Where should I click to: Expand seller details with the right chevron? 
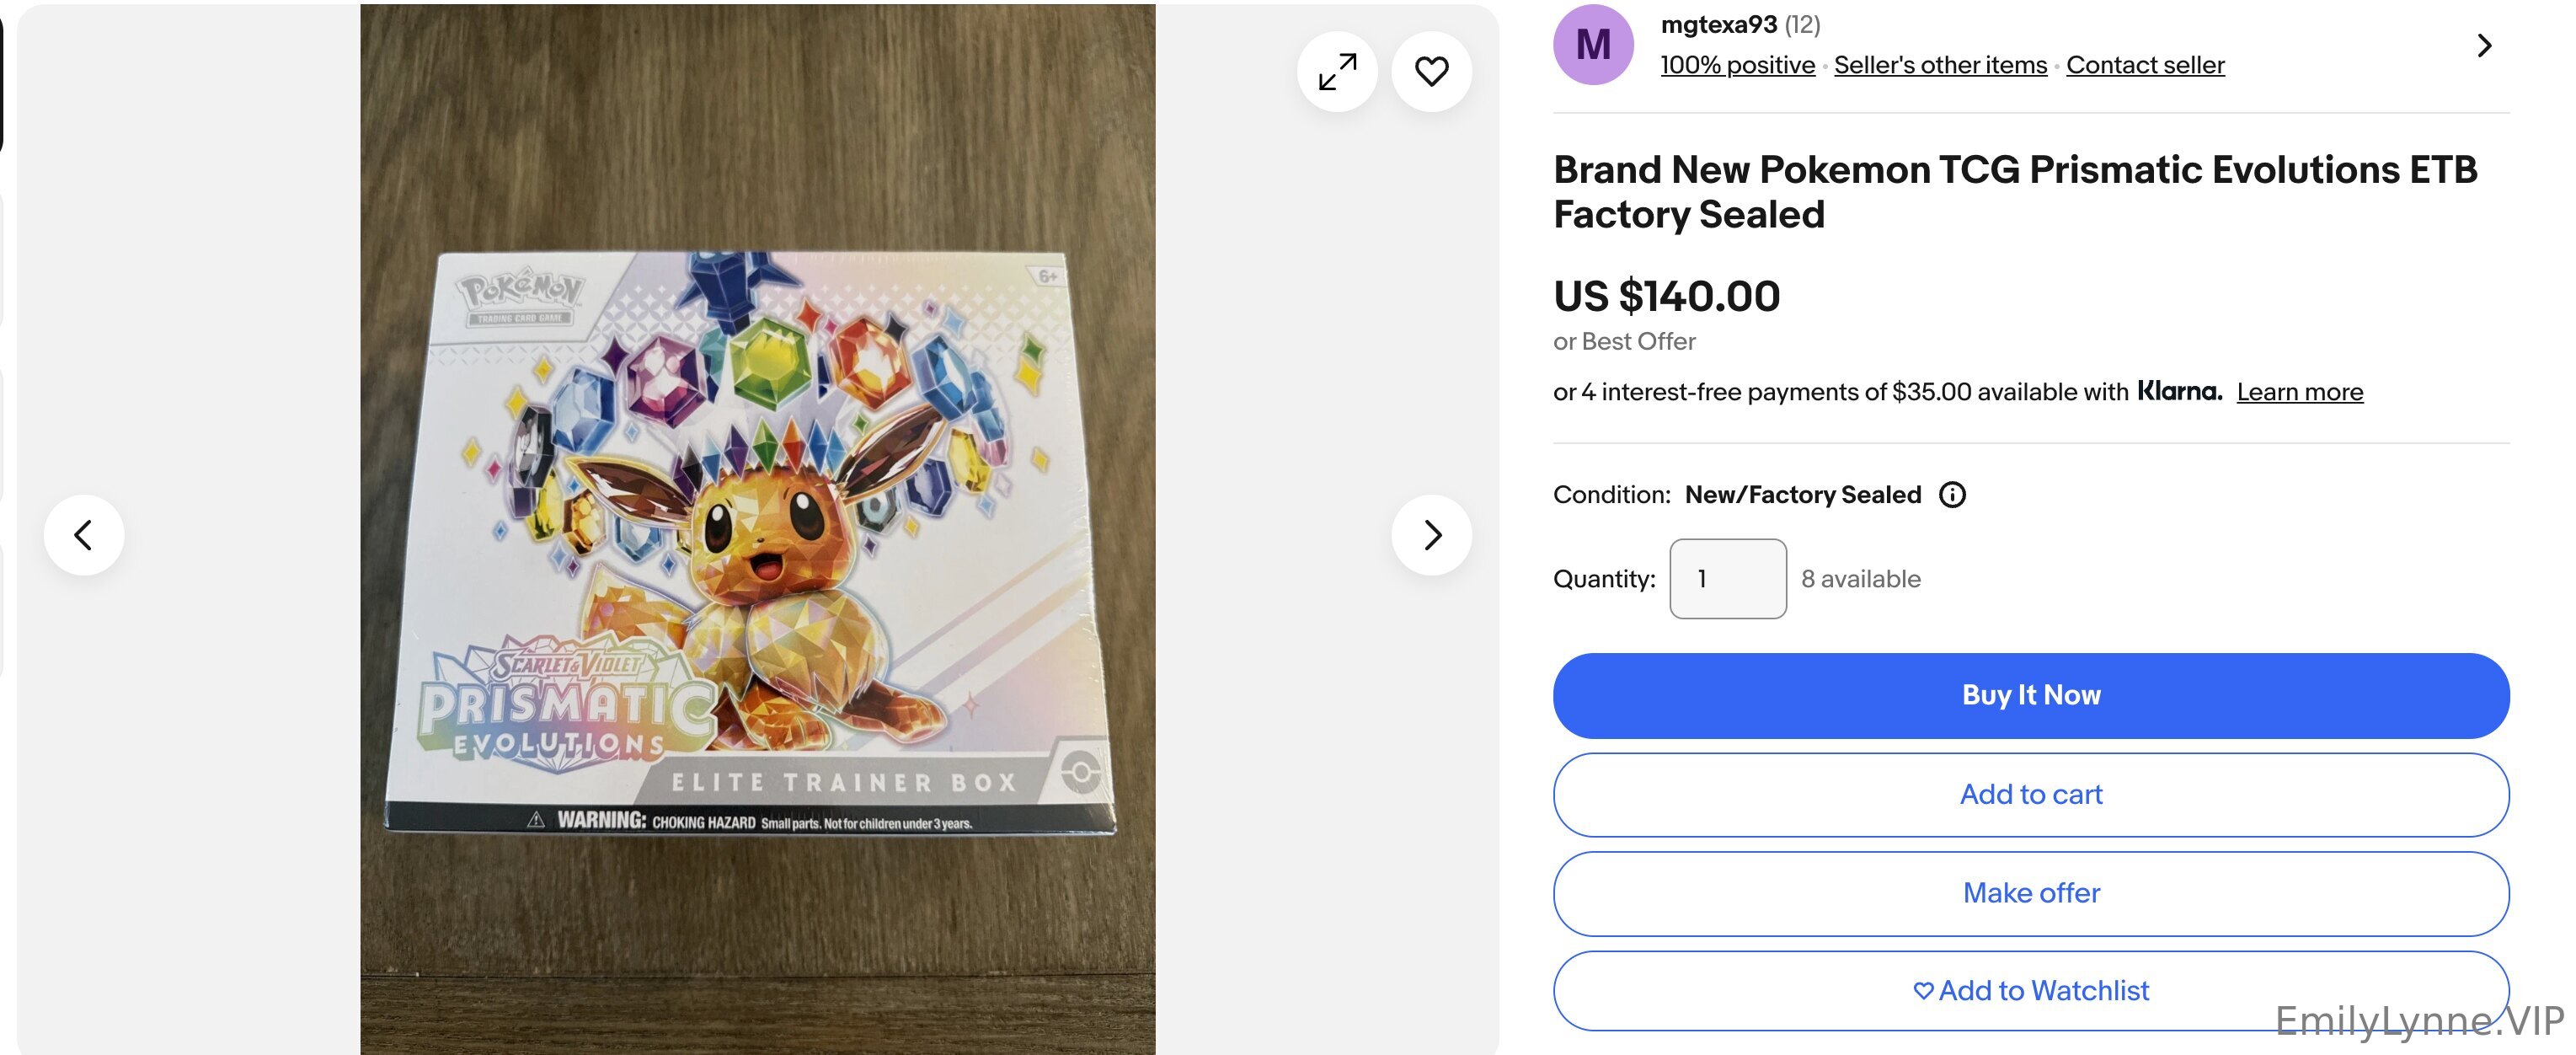(x=2484, y=46)
